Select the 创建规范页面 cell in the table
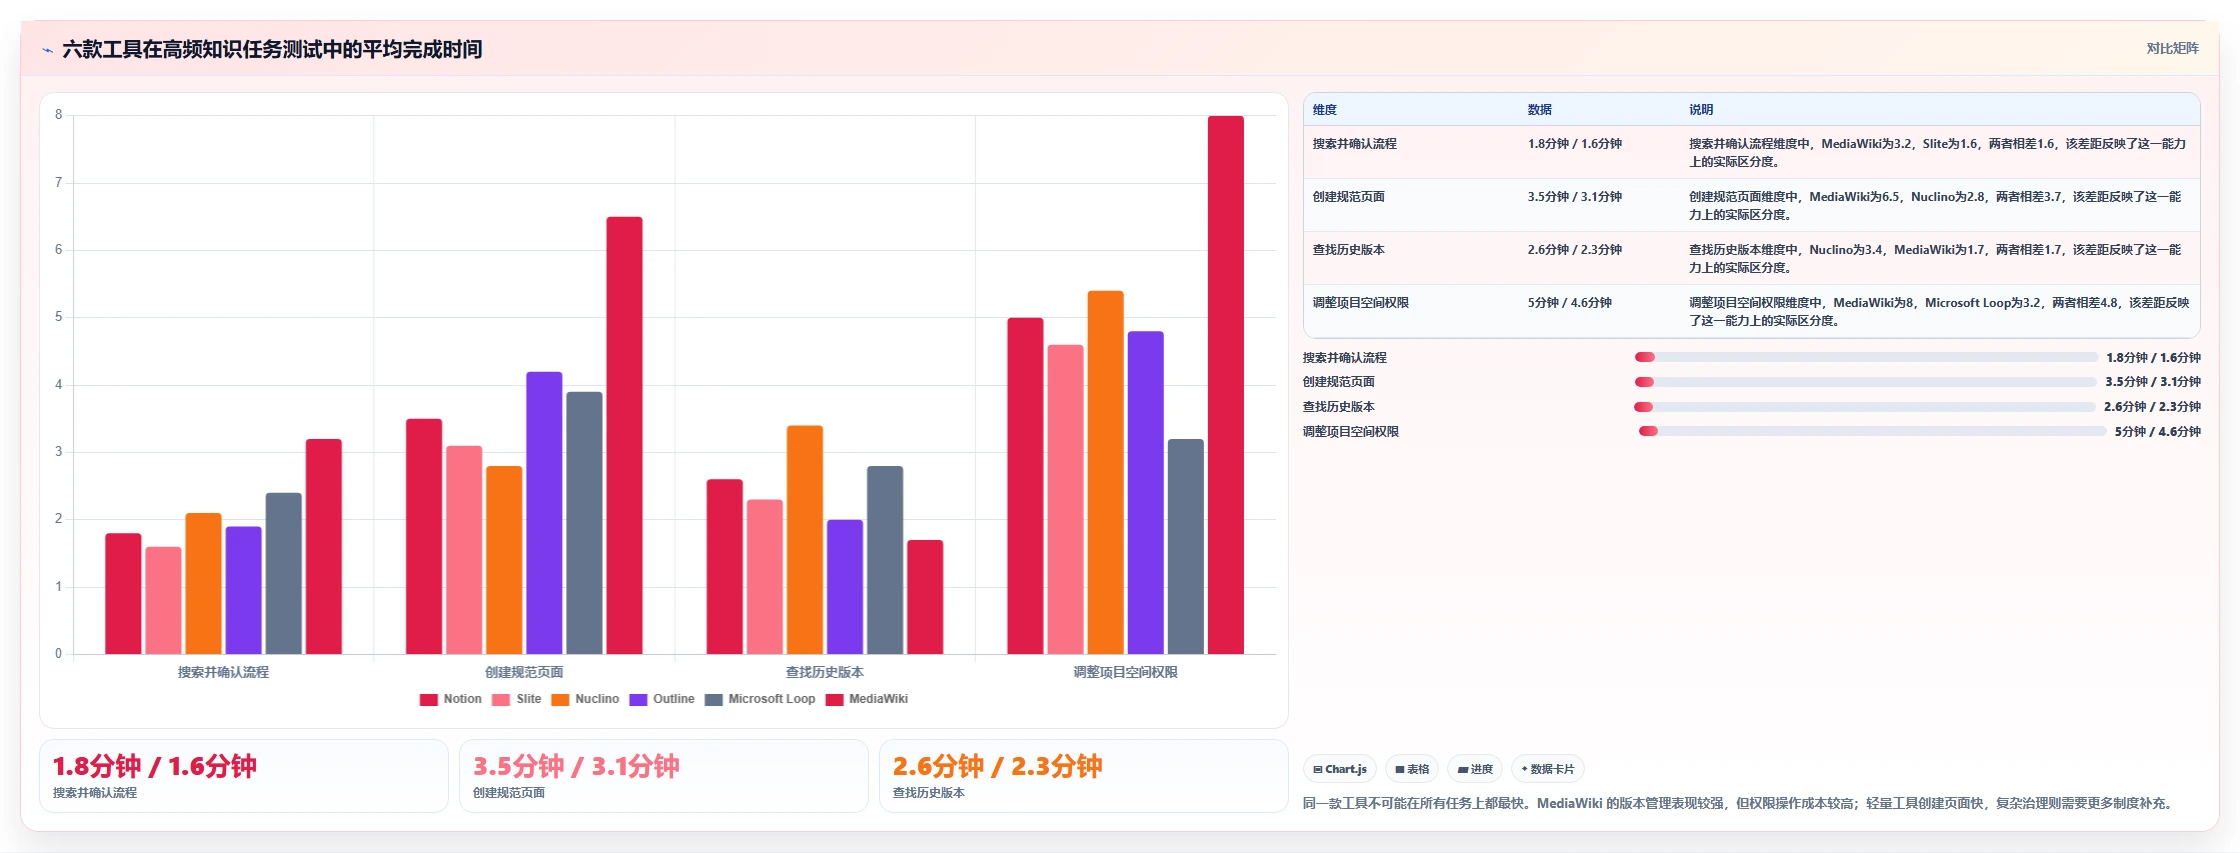Screen dimensions: 2240x853 pyautogui.click(x=1348, y=197)
